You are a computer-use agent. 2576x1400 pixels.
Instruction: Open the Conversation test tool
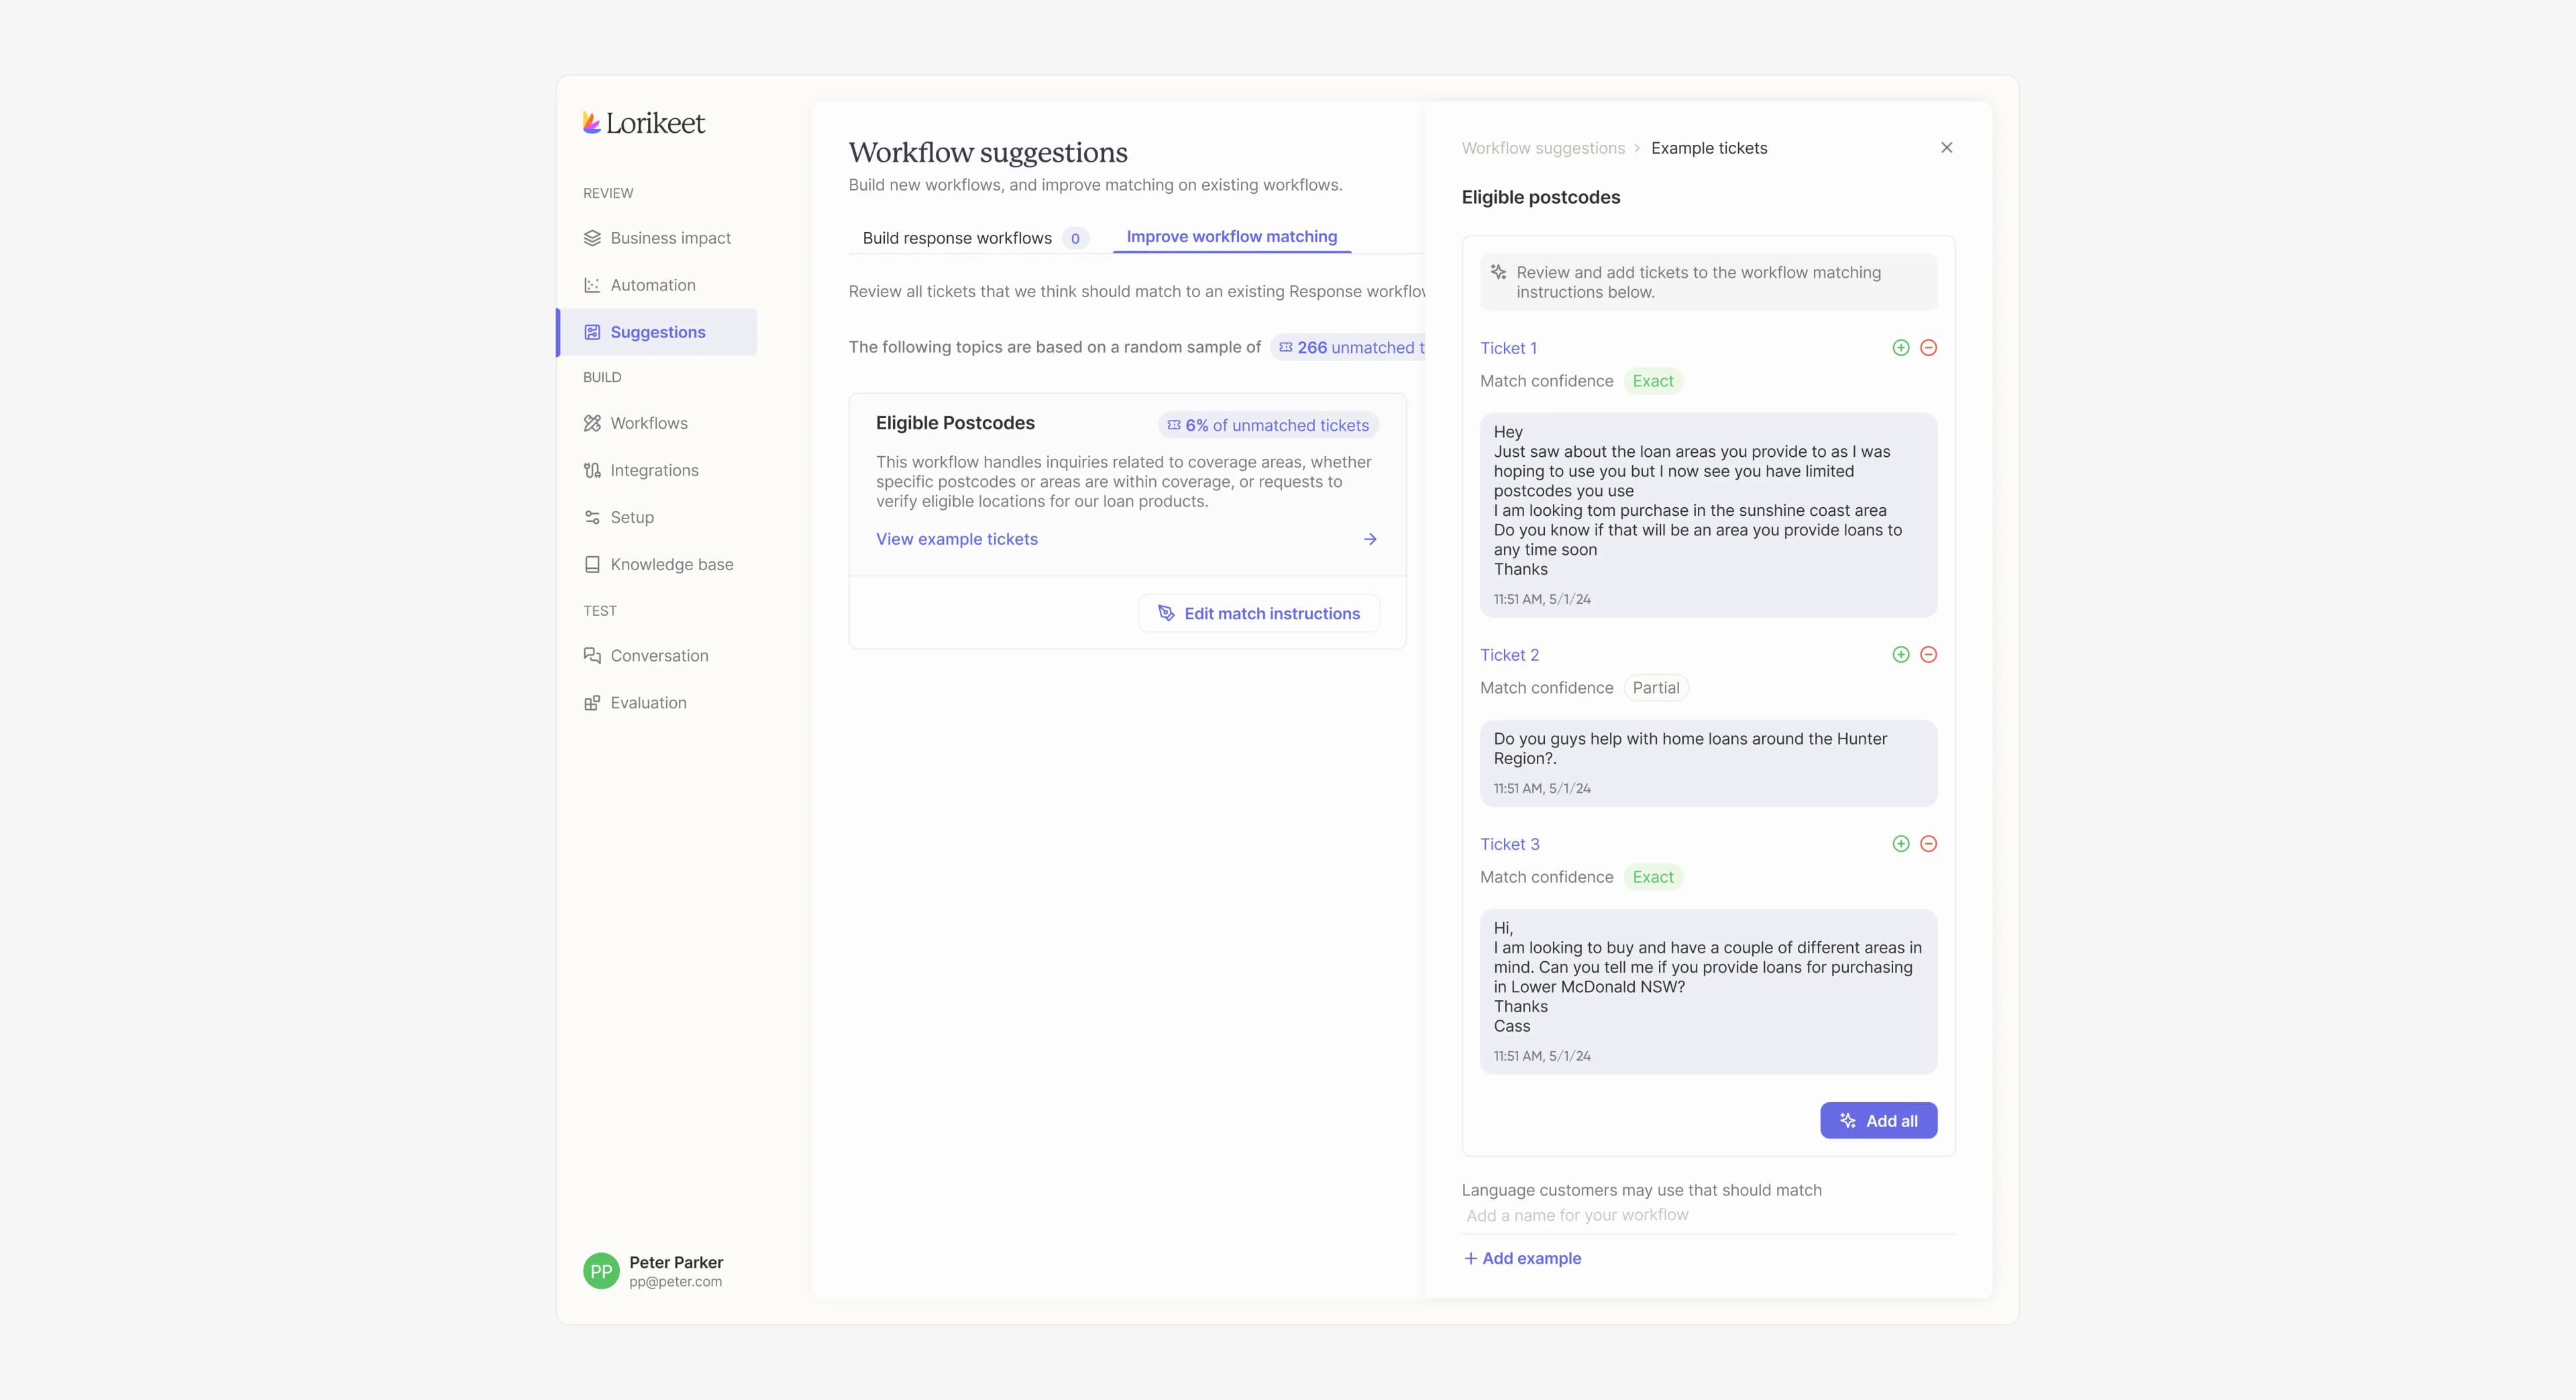coord(658,655)
